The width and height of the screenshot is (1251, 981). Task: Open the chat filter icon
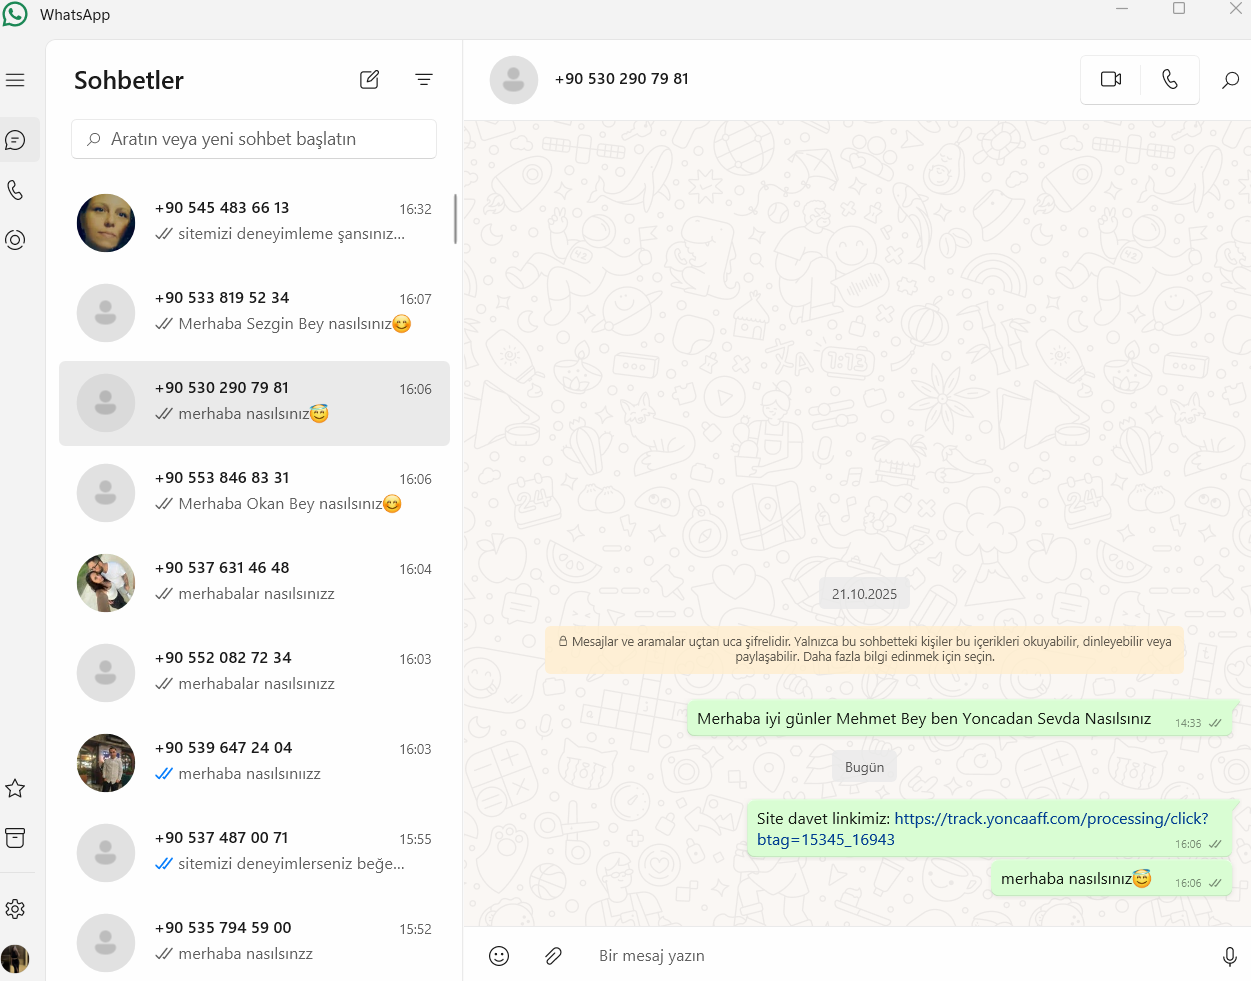click(424, 80)
